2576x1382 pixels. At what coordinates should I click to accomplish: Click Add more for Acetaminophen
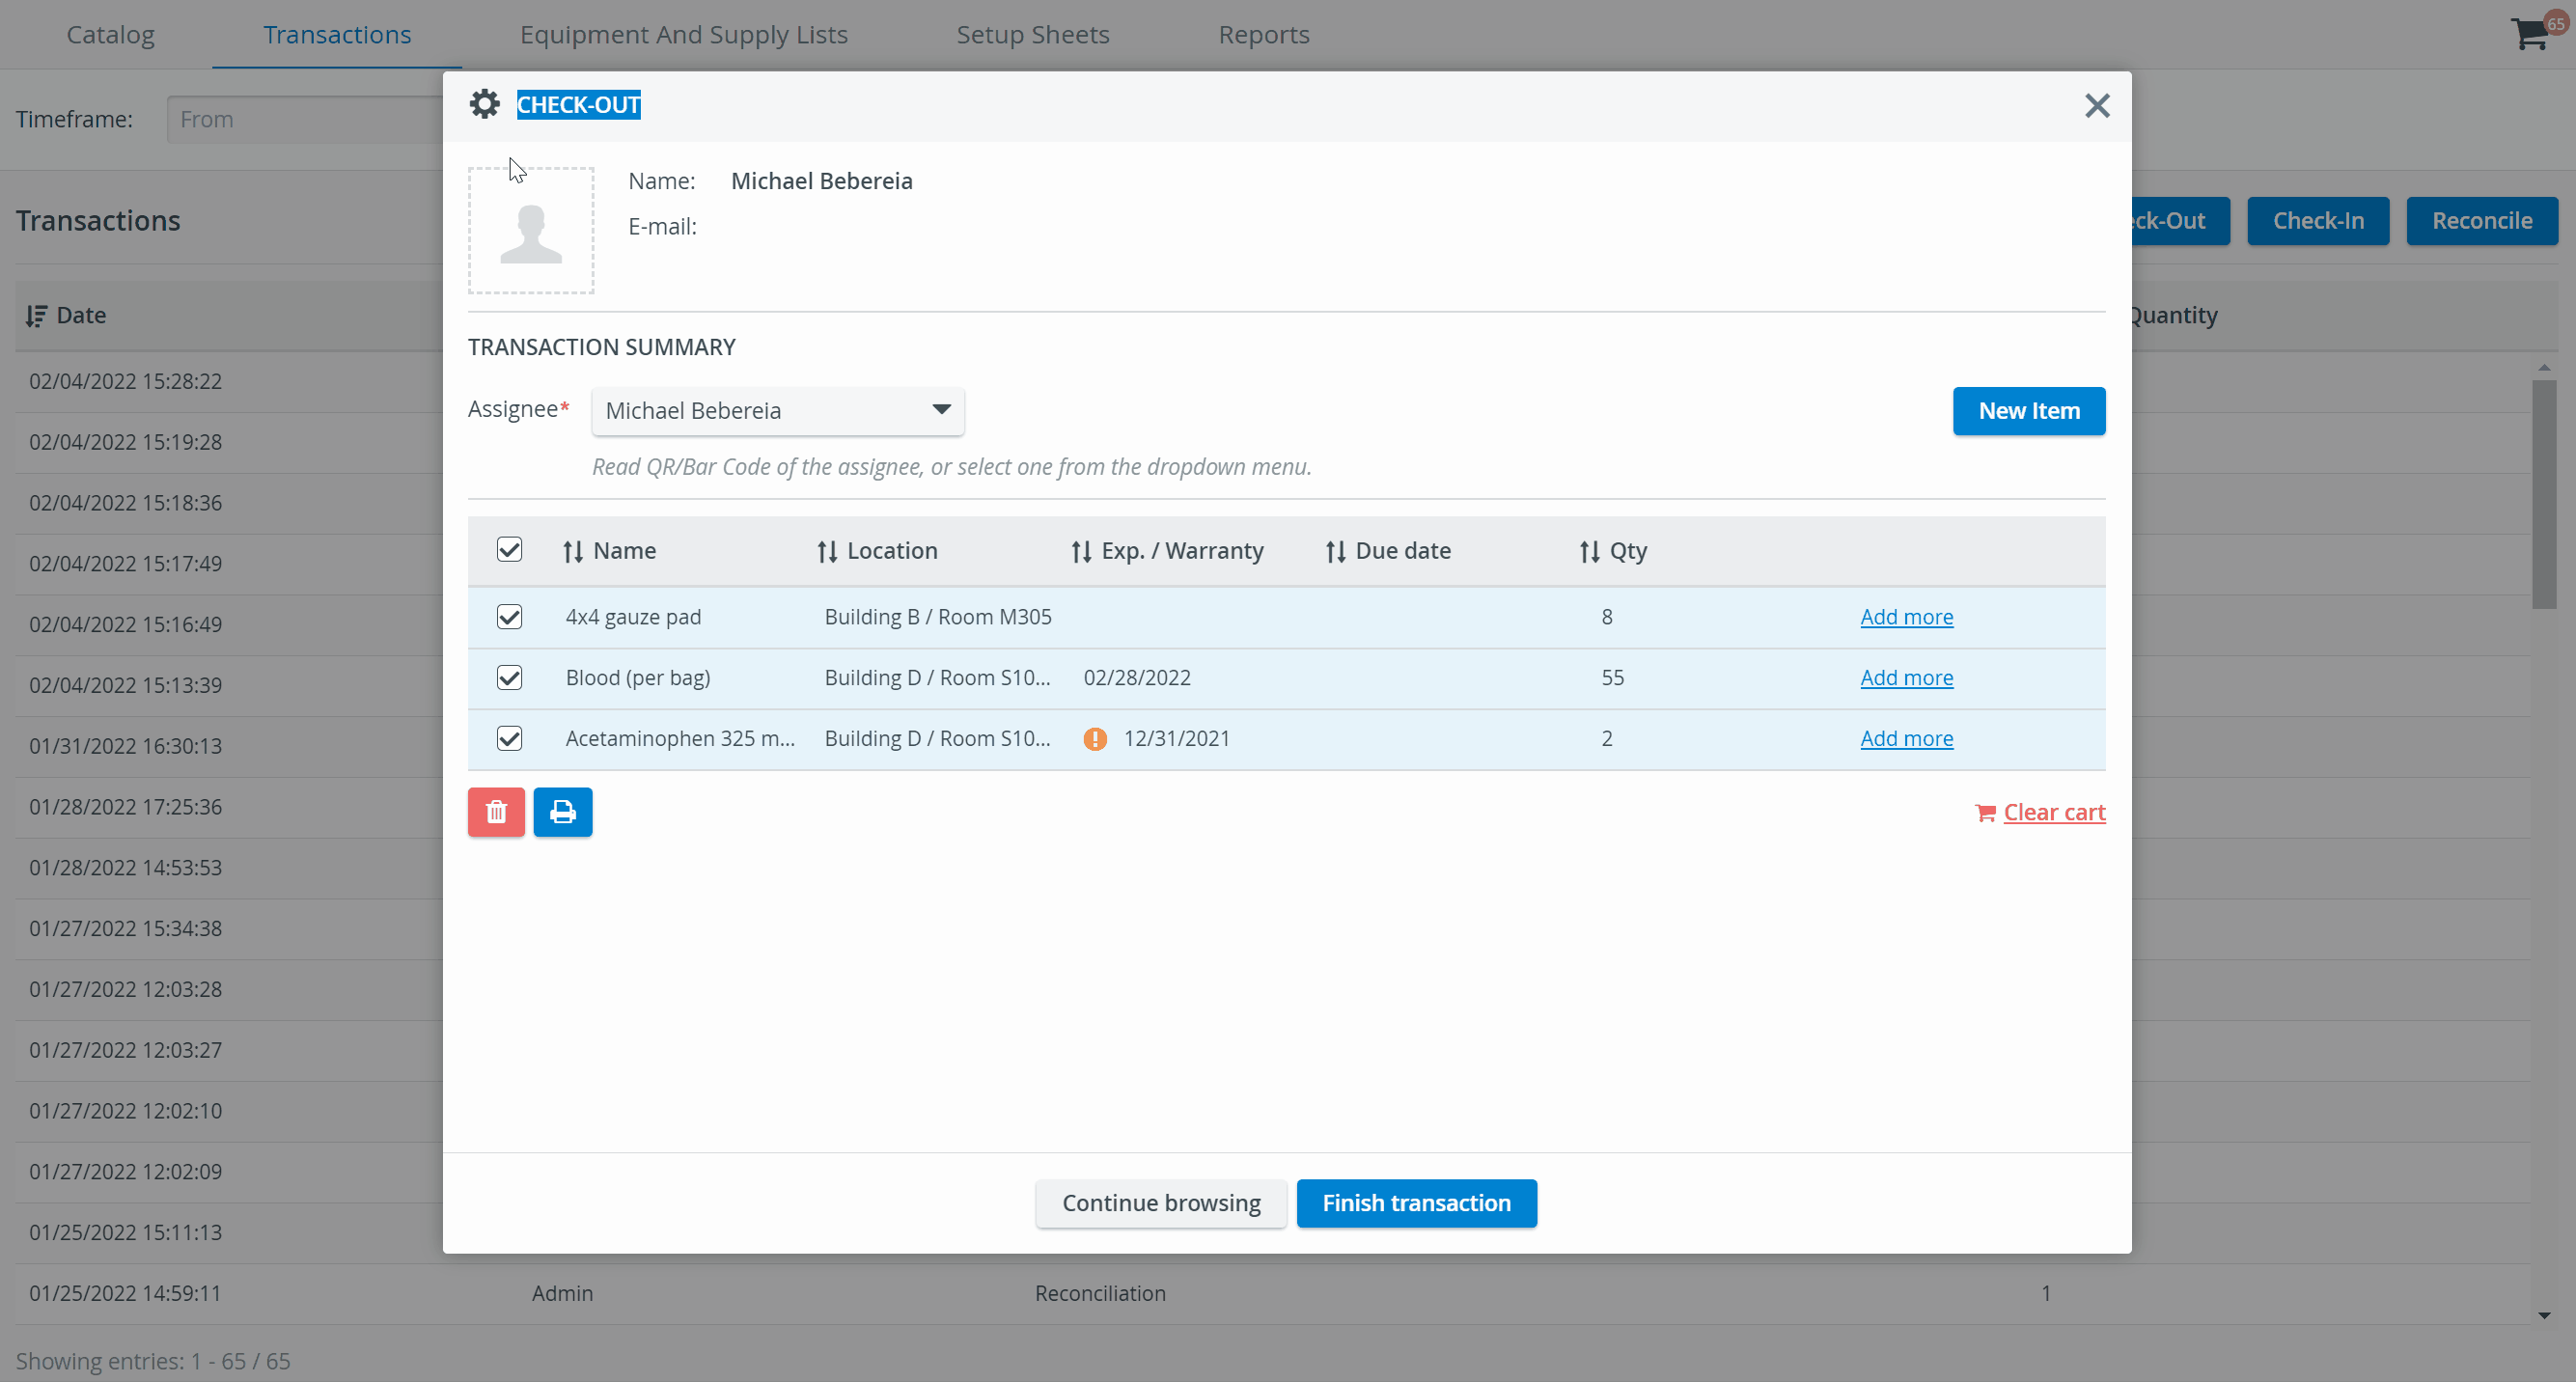tap(1907, 738)
